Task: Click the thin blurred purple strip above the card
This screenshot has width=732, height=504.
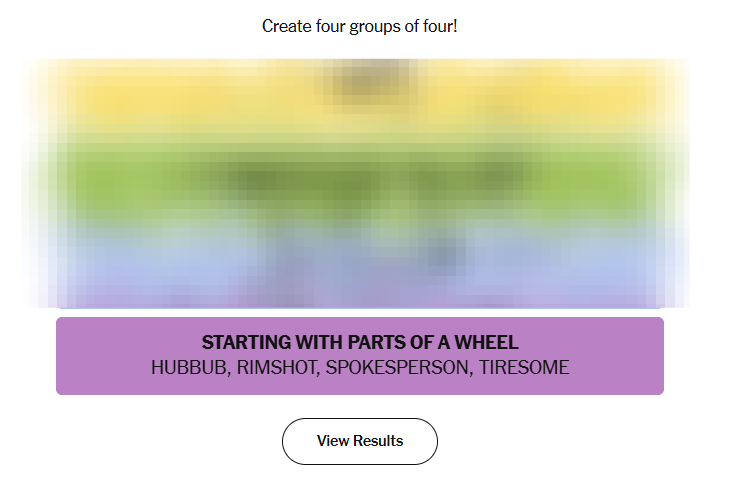Action: [x=360, y=300]
